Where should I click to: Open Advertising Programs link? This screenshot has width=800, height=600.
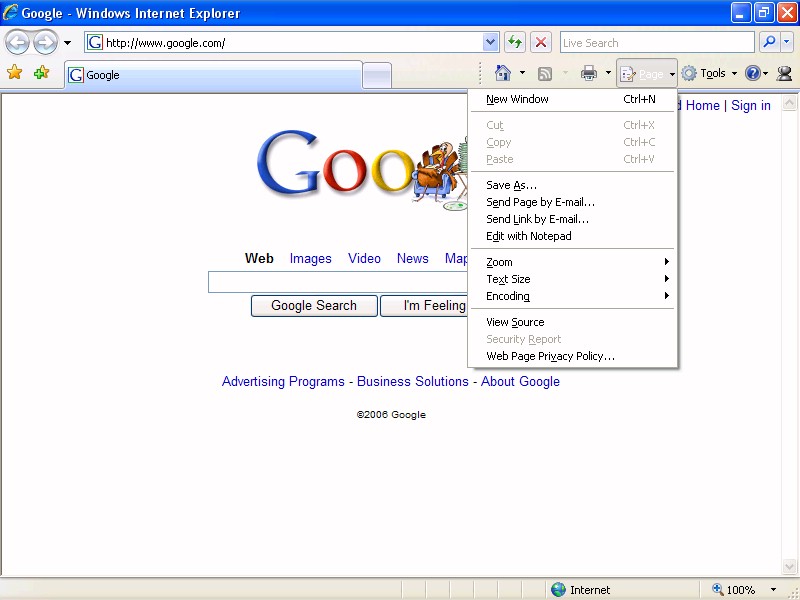(283, 382)
